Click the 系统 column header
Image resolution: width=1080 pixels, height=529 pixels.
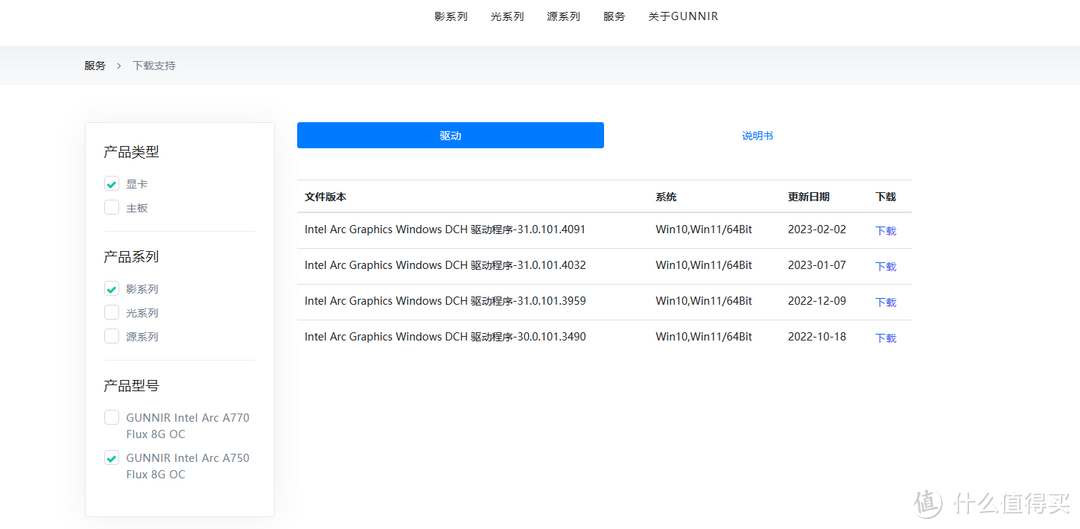(x=666, y=196)
